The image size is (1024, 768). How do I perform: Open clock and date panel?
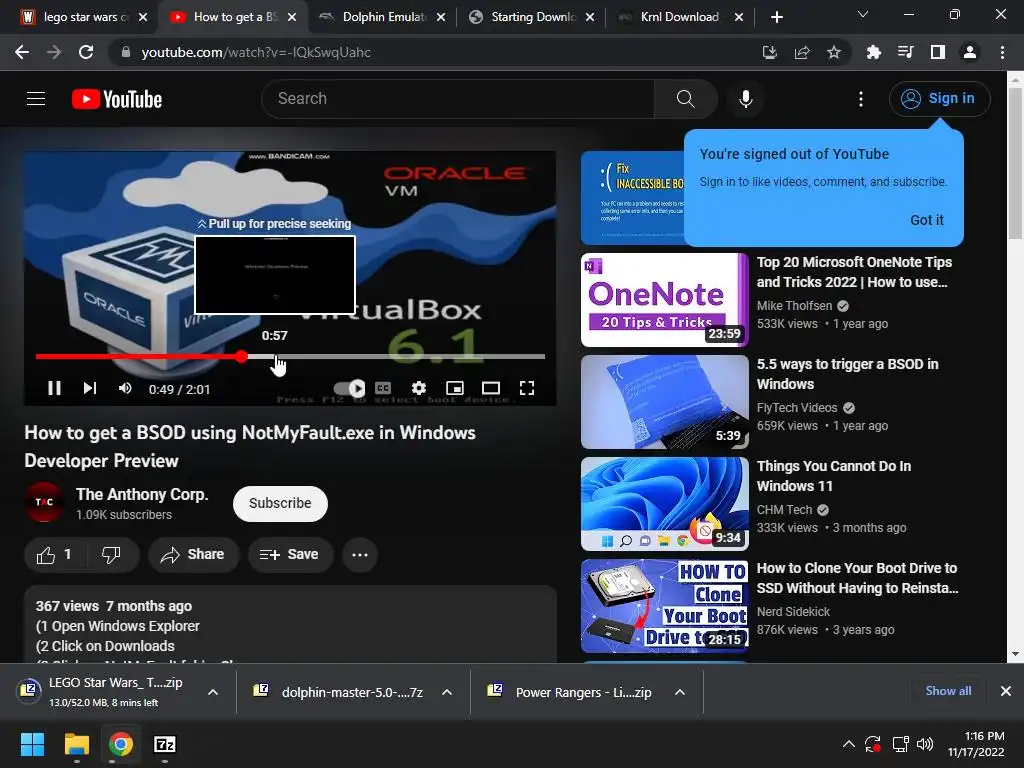pyautogui.click(x=976, y=744)
